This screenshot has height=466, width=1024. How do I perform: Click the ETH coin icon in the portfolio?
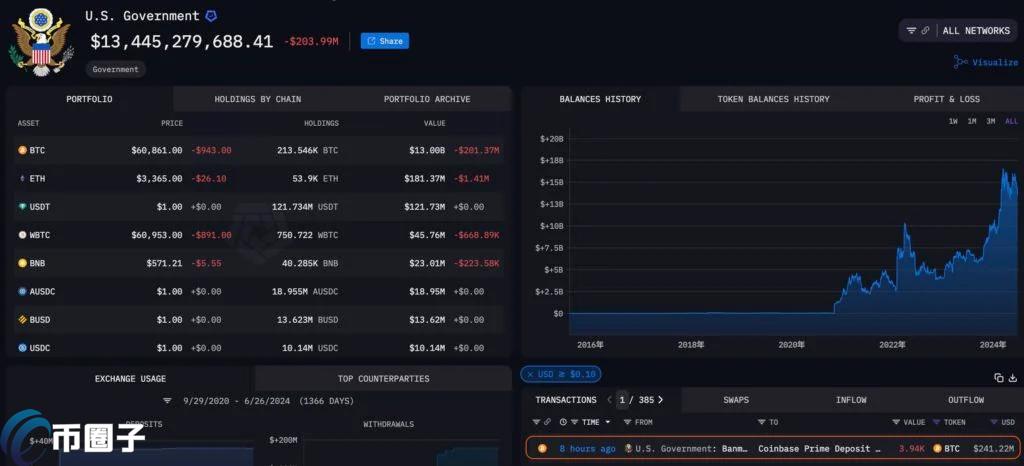(x=22, y=178)
